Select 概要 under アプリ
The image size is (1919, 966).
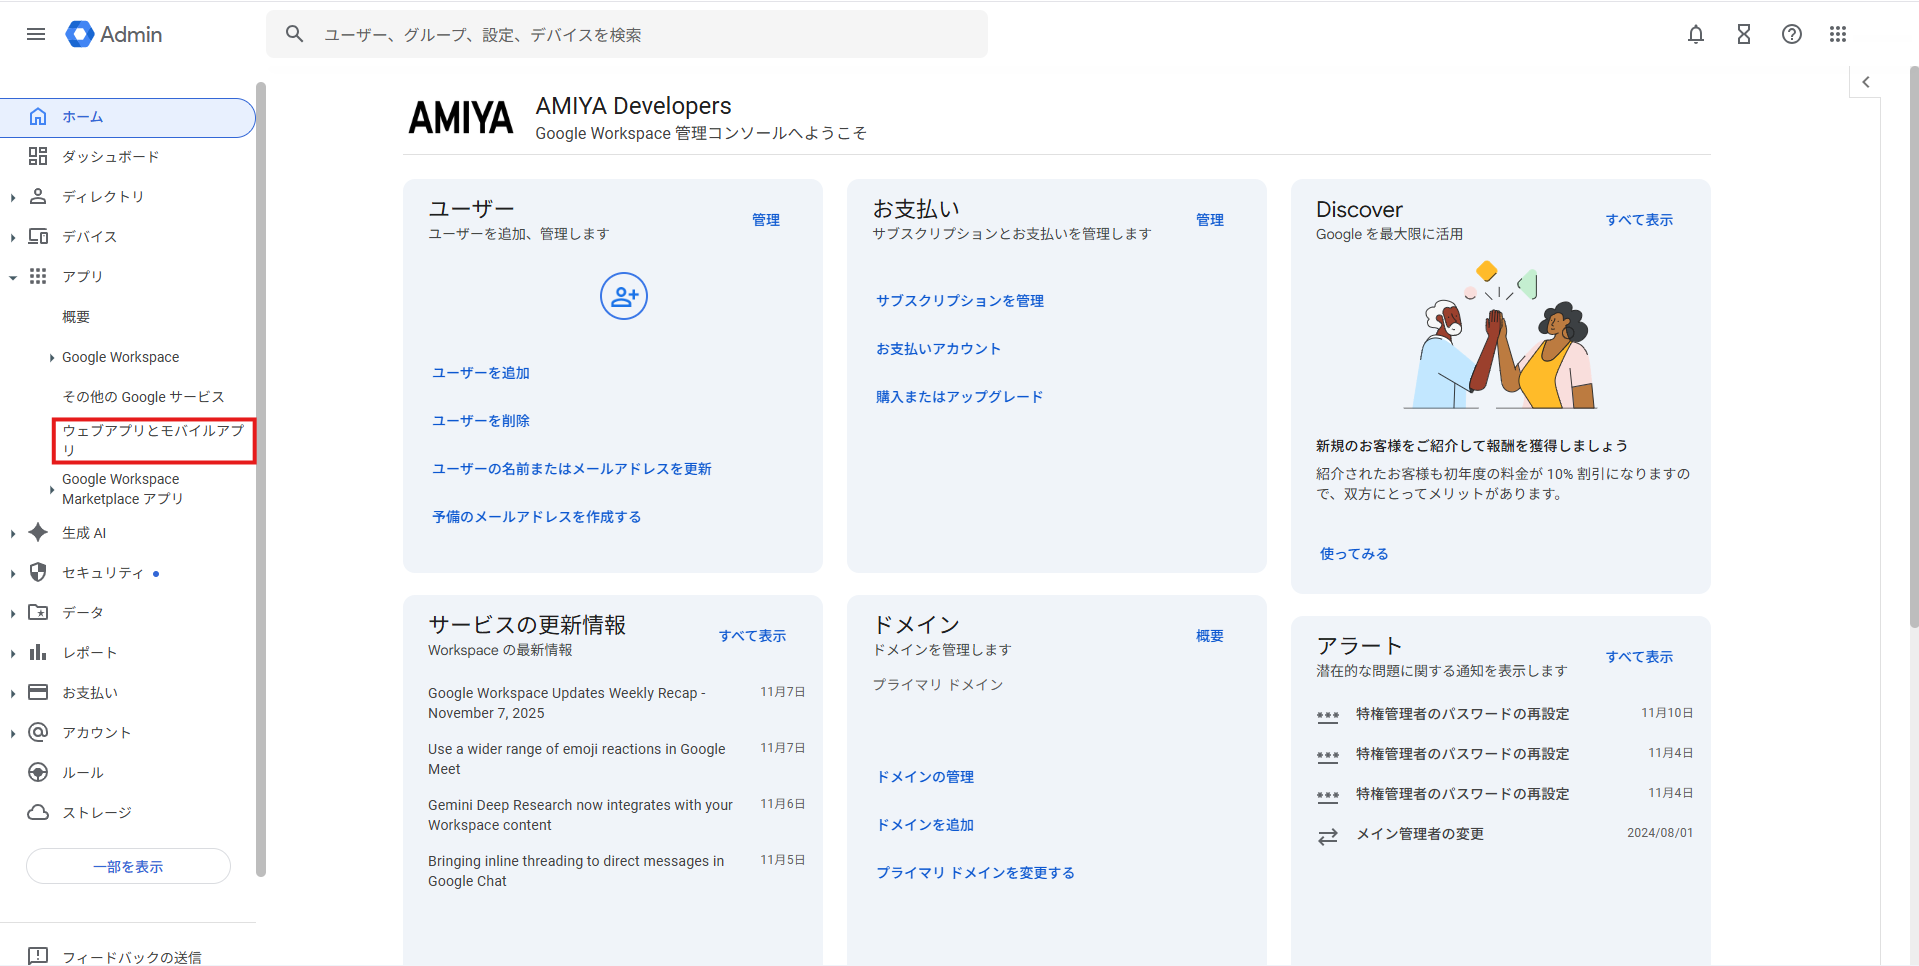76,317
